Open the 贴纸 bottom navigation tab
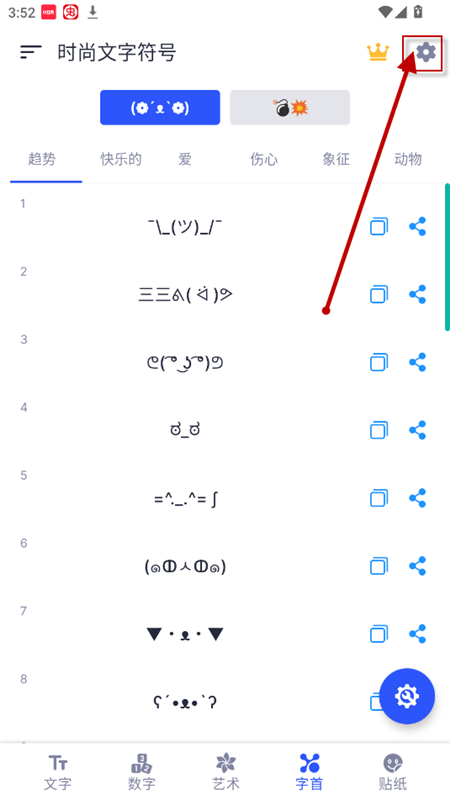Viewport: 450px width, 799px height. [x=393, y=771]
